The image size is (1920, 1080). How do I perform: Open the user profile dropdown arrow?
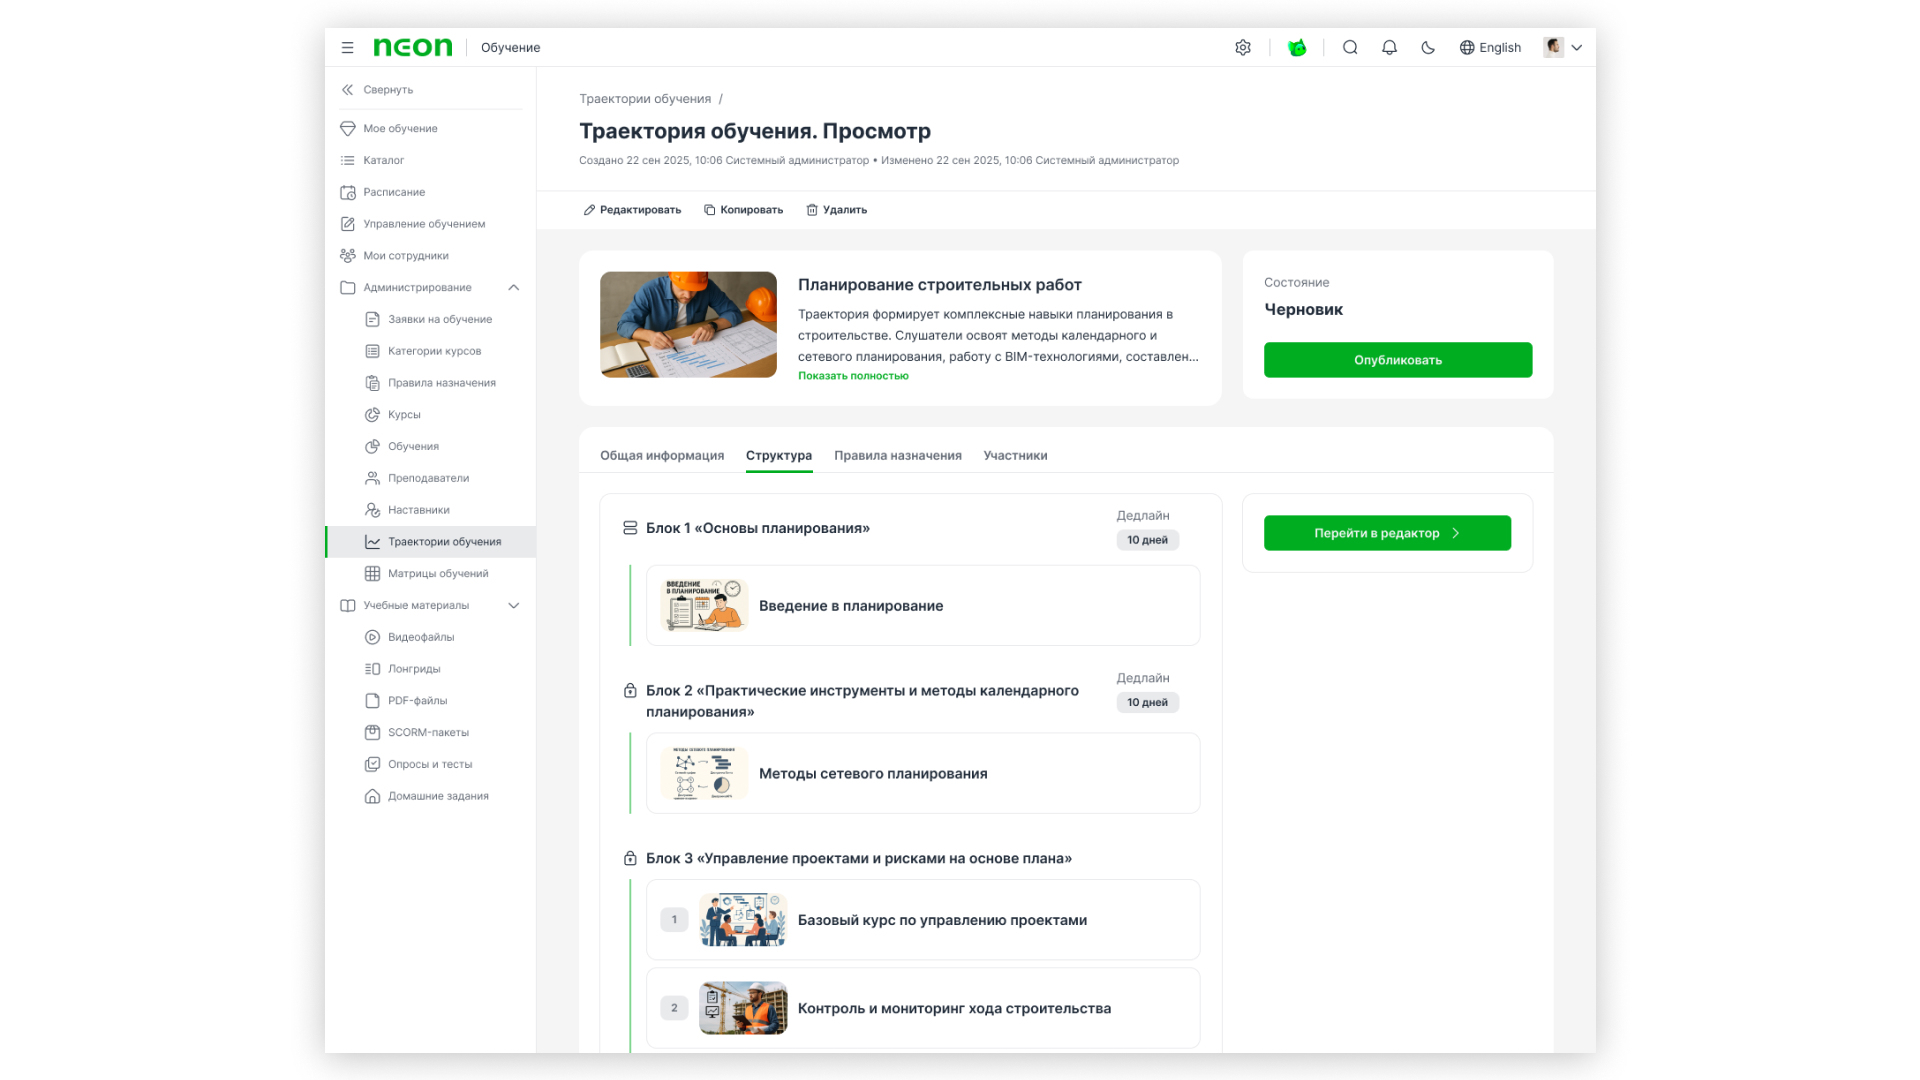[x=1577, y=47]
